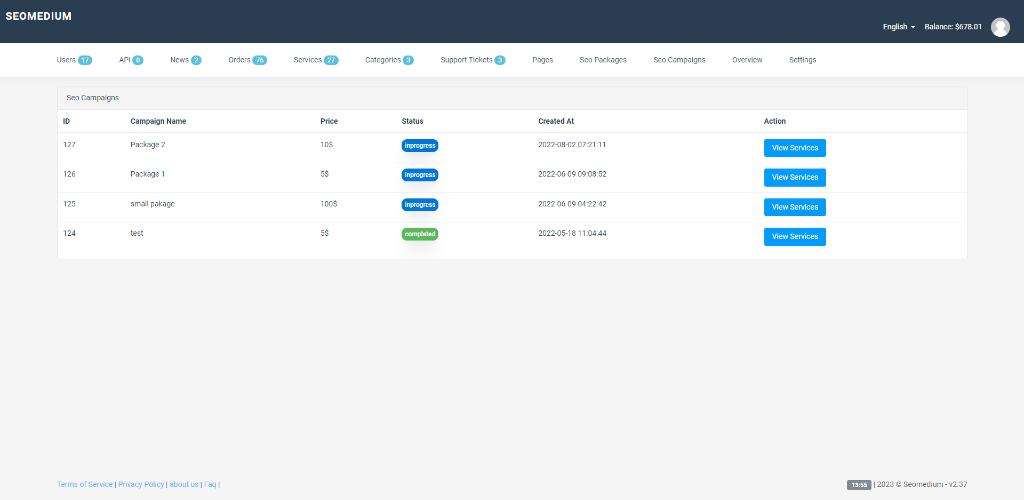Click the inprogress badge of Package 2
This screenshot has width=1024, height=500.
pyautogui.click(x=420, y=146)
